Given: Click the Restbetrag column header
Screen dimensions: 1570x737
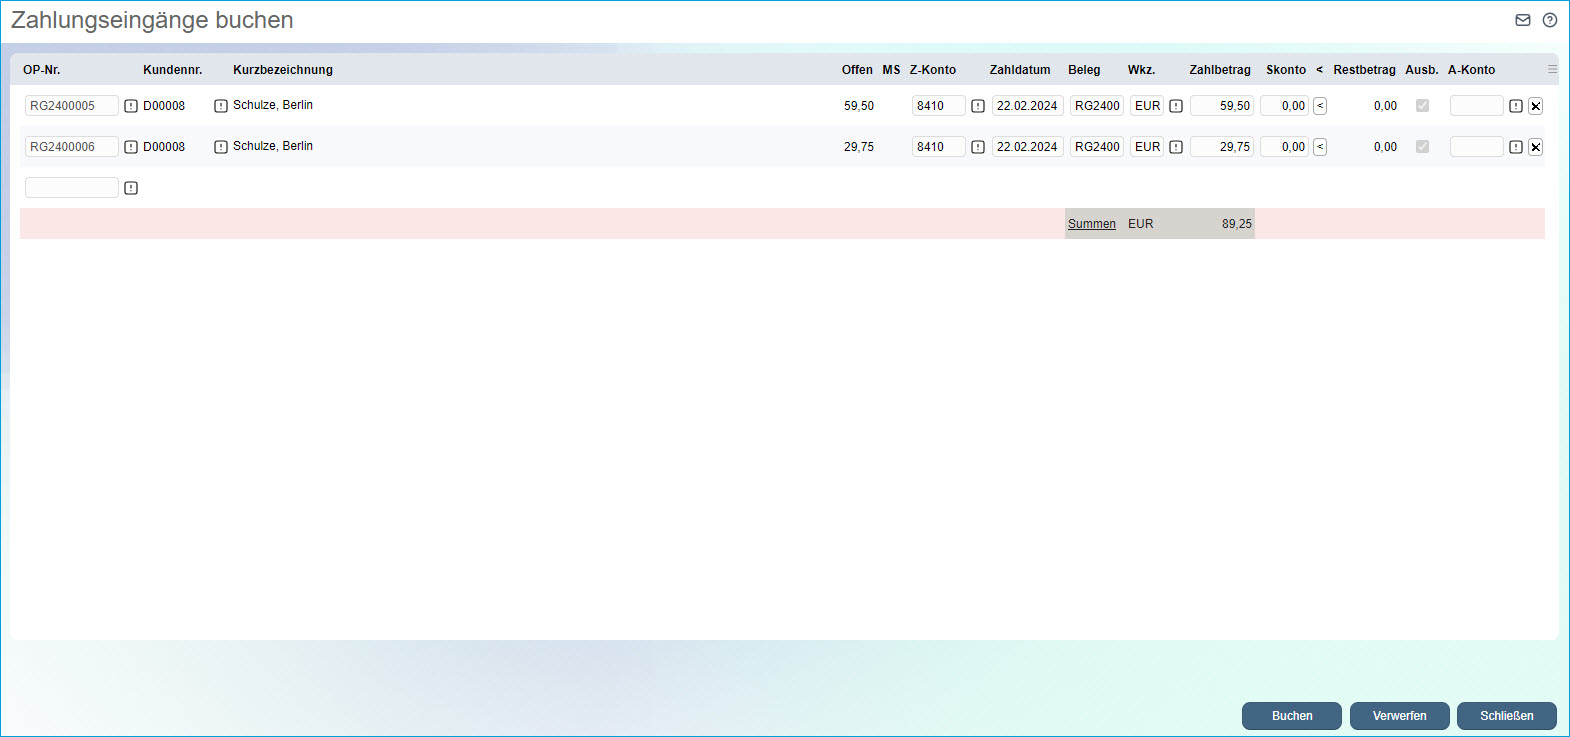Looking at the screenshot, I should [1364, 70].
